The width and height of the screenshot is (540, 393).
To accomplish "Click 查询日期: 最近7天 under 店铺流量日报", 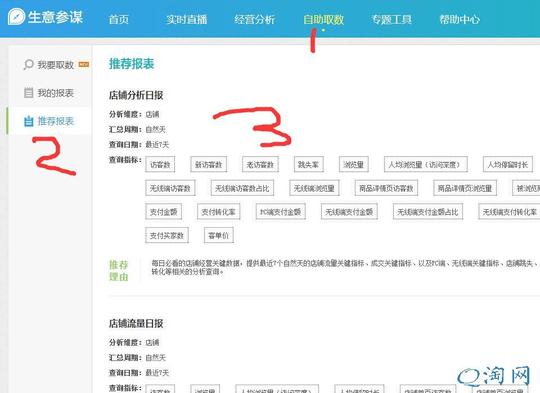I will coord(139,373).
